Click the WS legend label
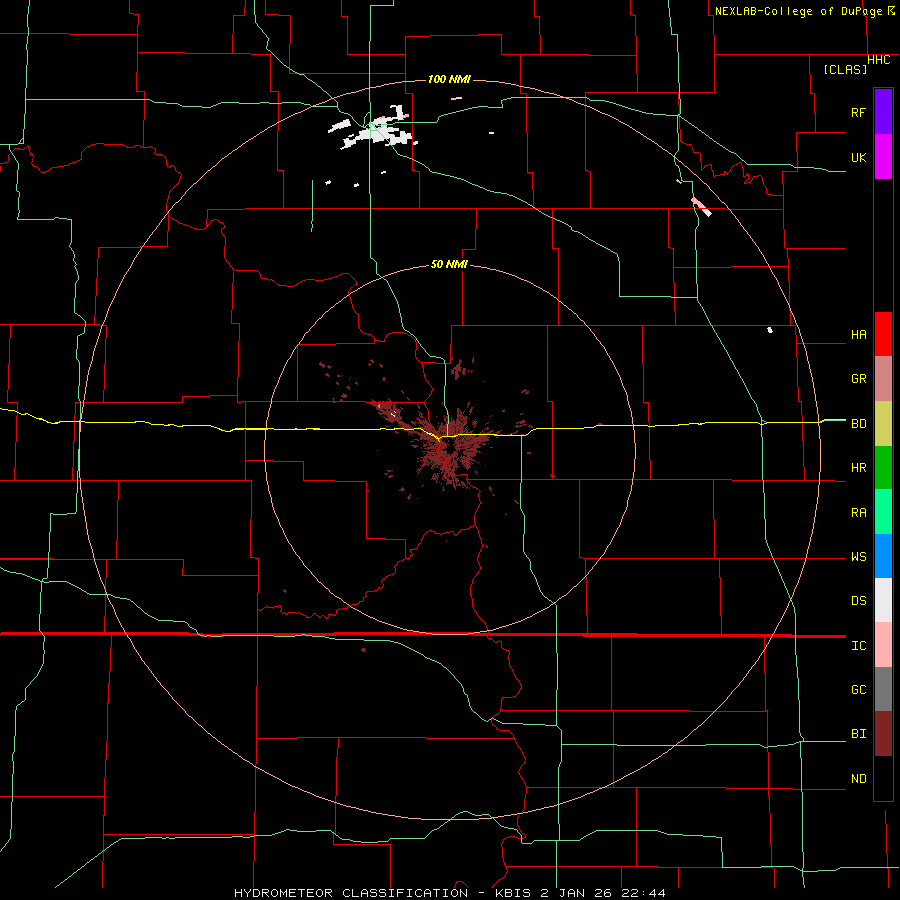The width and height of the screenshot is (900, 900). (858, 557)
